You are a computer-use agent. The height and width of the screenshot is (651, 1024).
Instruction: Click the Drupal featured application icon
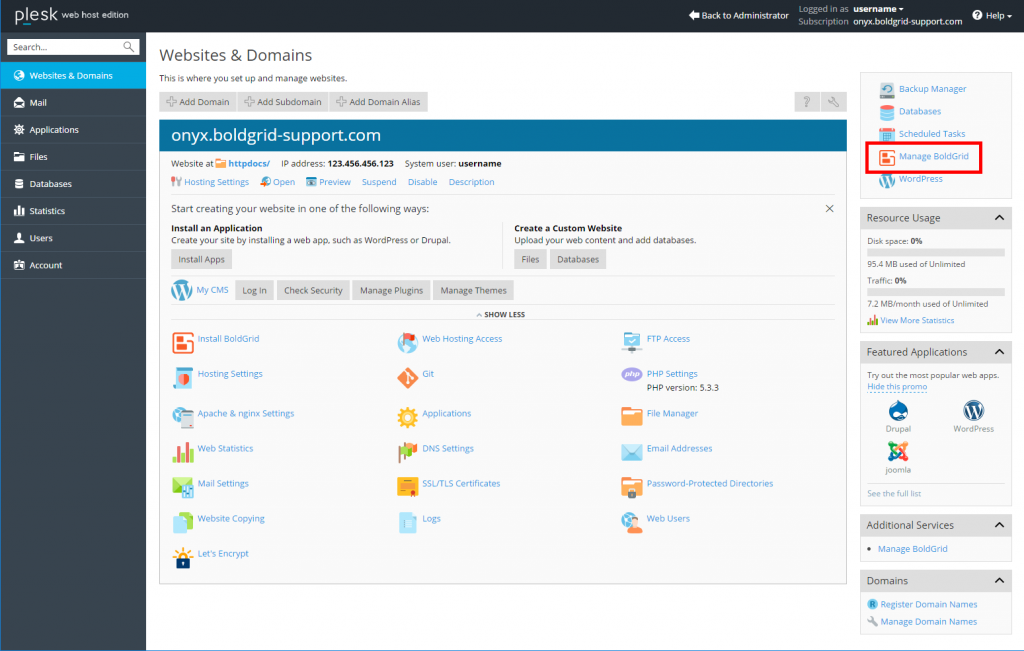click(x=898, y=411)
